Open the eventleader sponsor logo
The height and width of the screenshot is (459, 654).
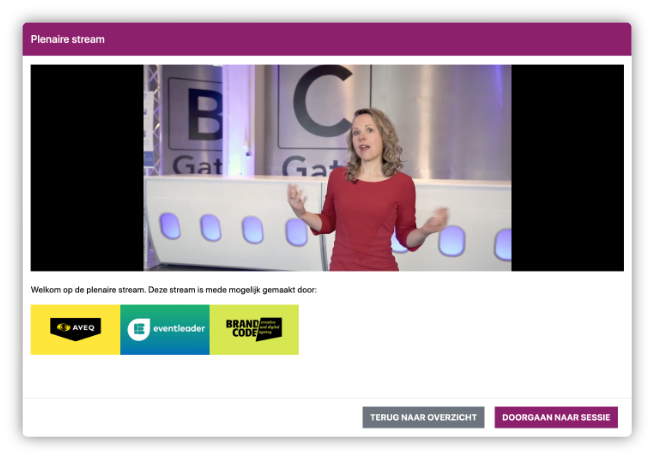pos(165,330)
